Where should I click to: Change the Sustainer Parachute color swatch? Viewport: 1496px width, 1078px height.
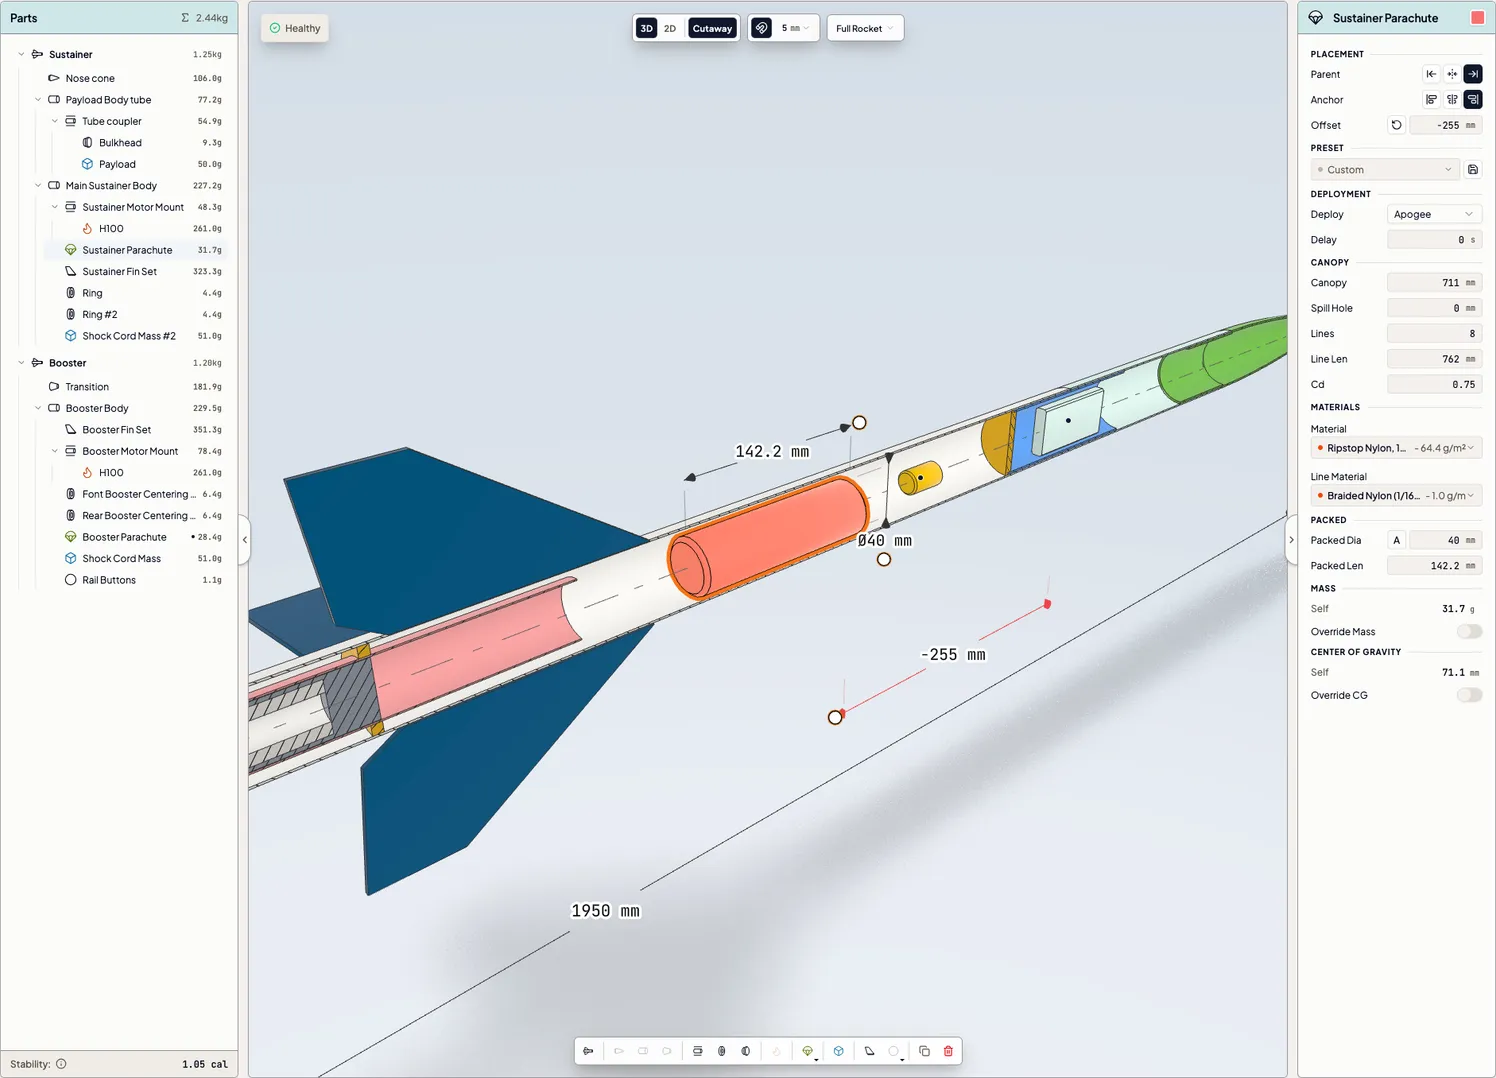pos(1477,18)
